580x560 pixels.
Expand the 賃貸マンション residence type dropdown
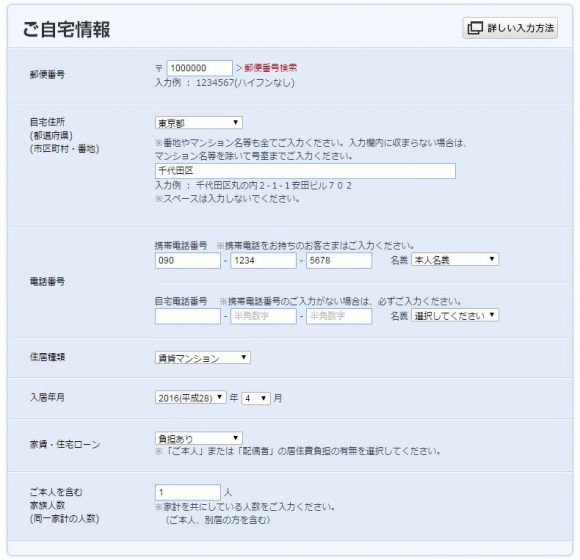(x=203, y=358)
